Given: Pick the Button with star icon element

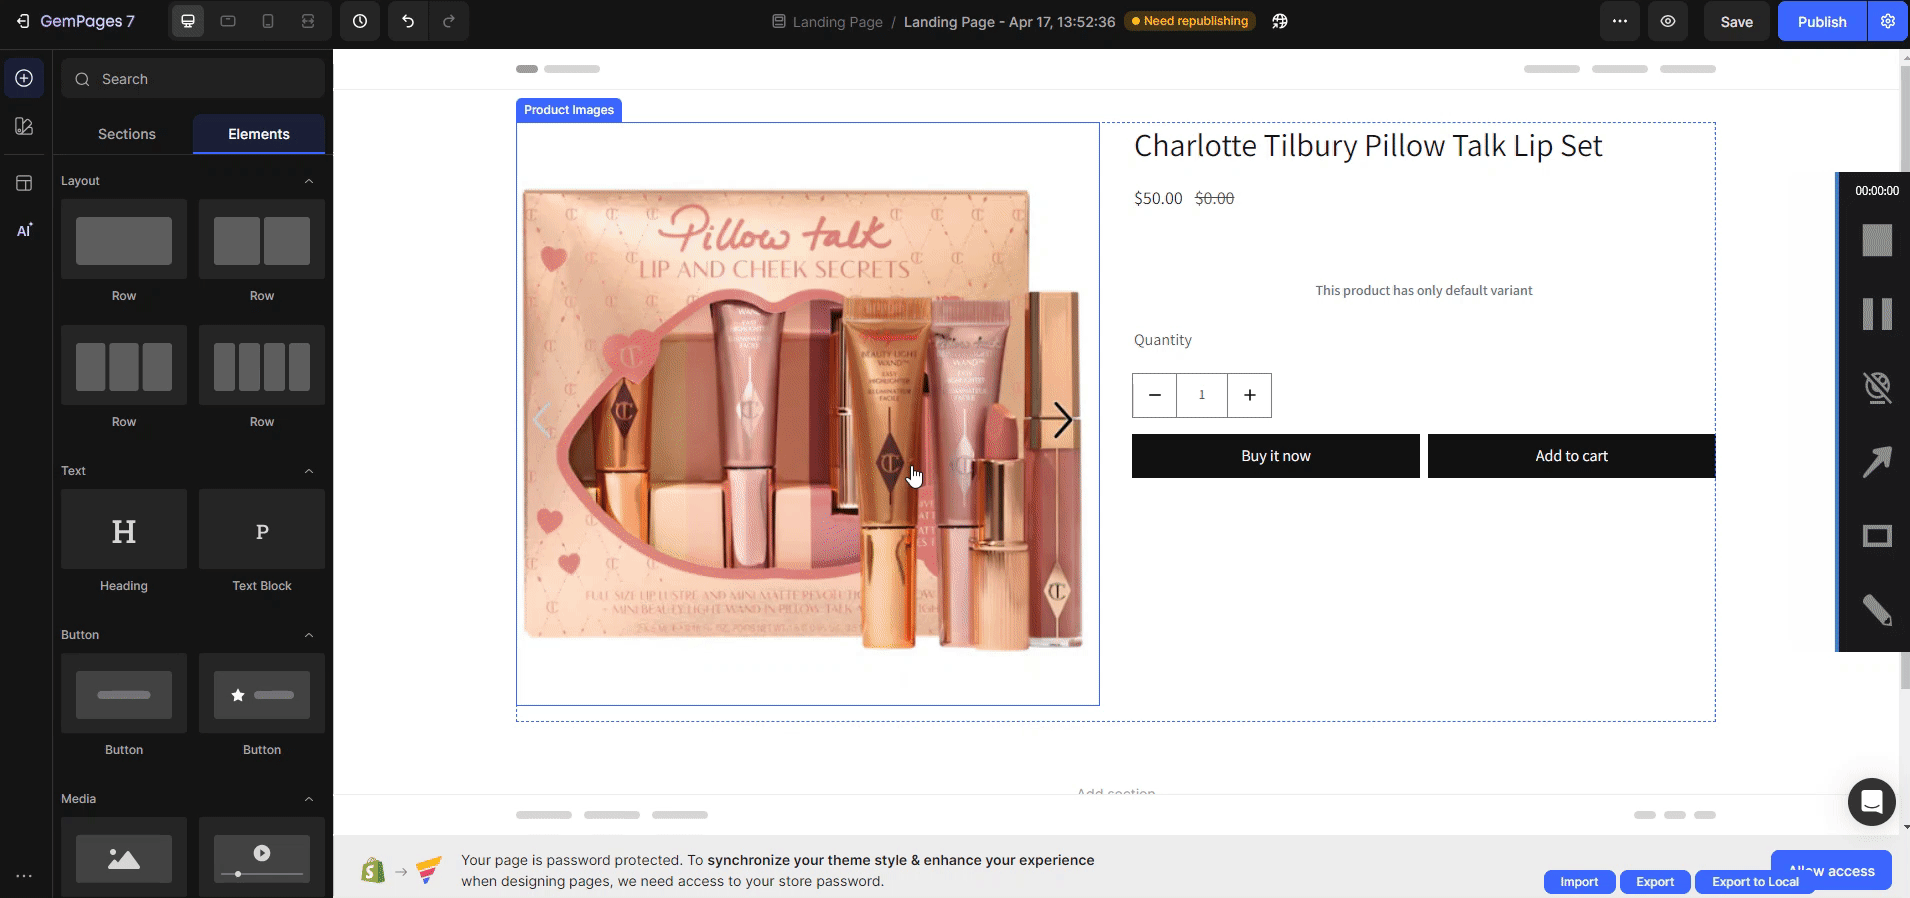Looking at the screenshot, I should coord(262,694).
